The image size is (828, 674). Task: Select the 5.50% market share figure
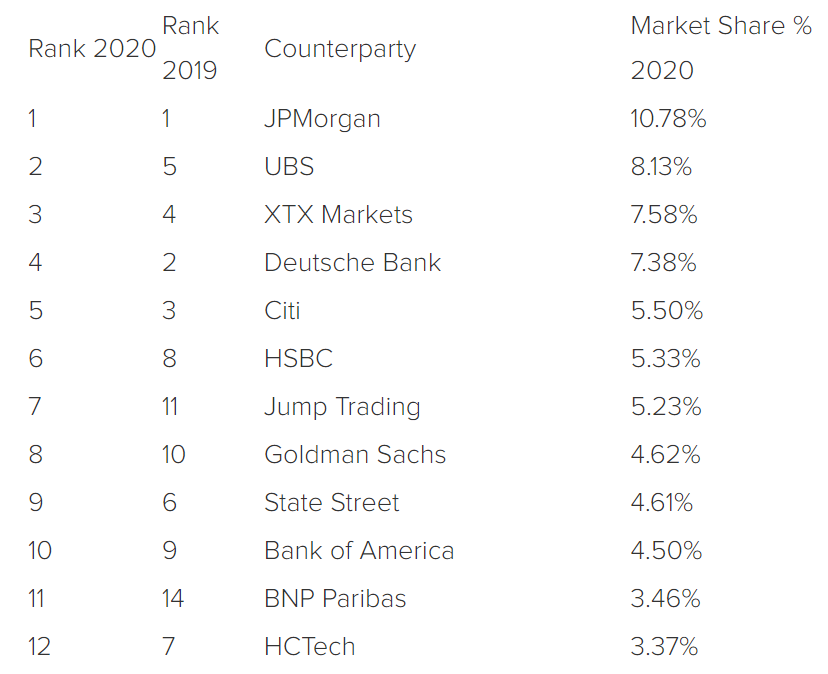[x=666, y=311]
